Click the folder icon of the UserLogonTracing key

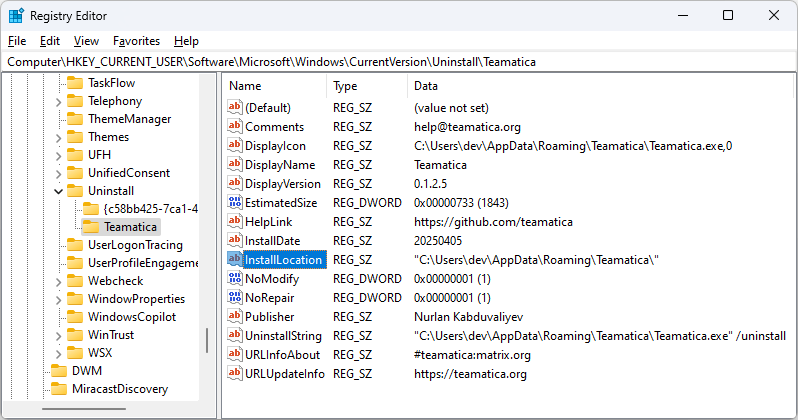point(75,245)
